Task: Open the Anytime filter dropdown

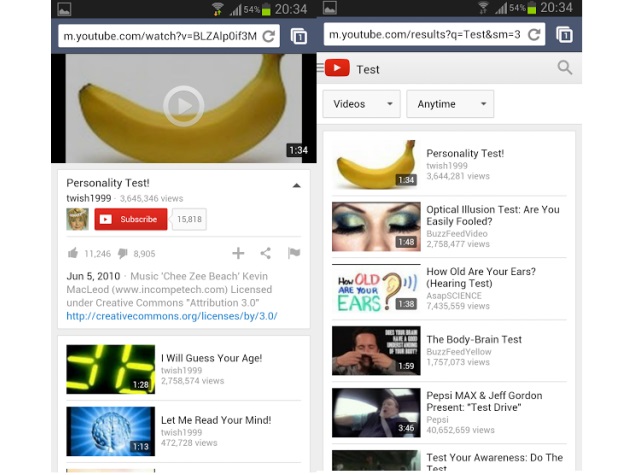Action: coord(450,104)
